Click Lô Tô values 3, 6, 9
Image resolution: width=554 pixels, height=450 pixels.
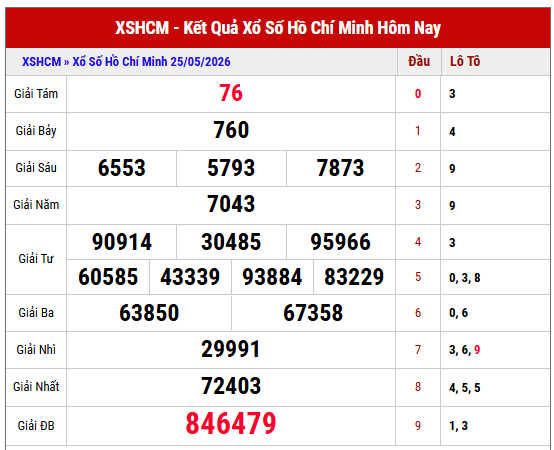pos(465,350)
